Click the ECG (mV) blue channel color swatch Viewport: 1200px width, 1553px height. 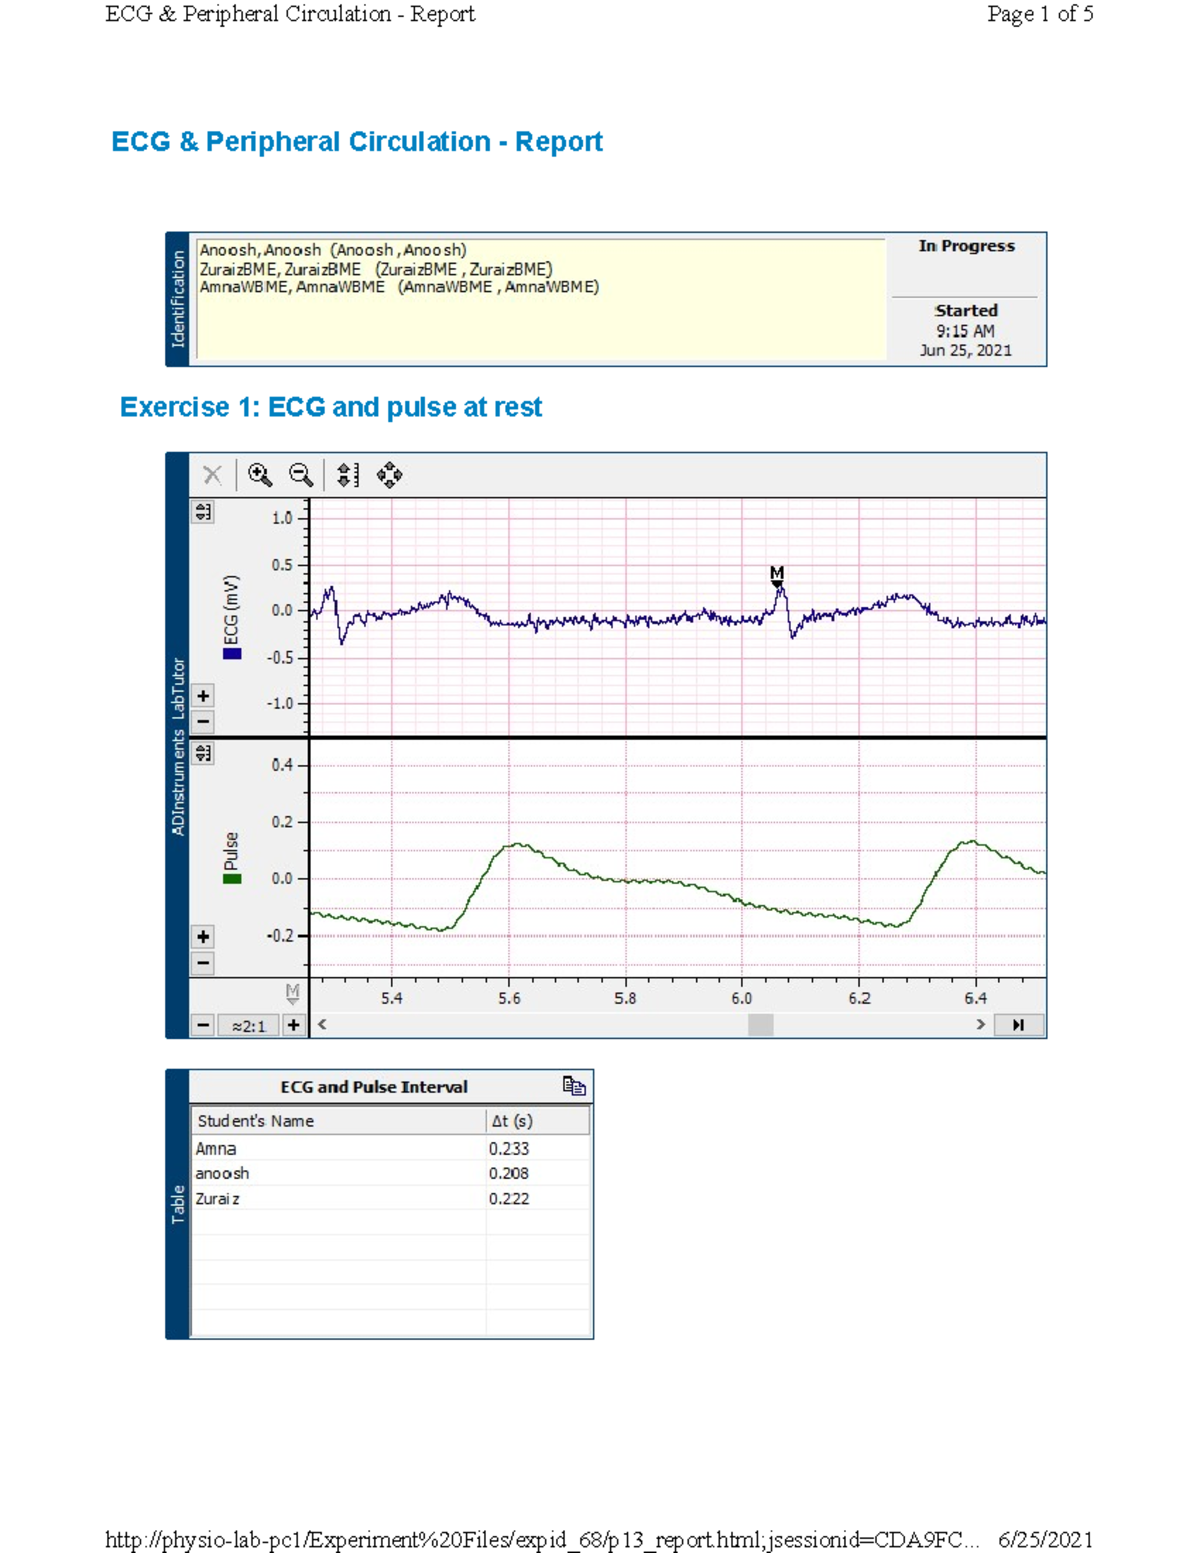point(232,654)
